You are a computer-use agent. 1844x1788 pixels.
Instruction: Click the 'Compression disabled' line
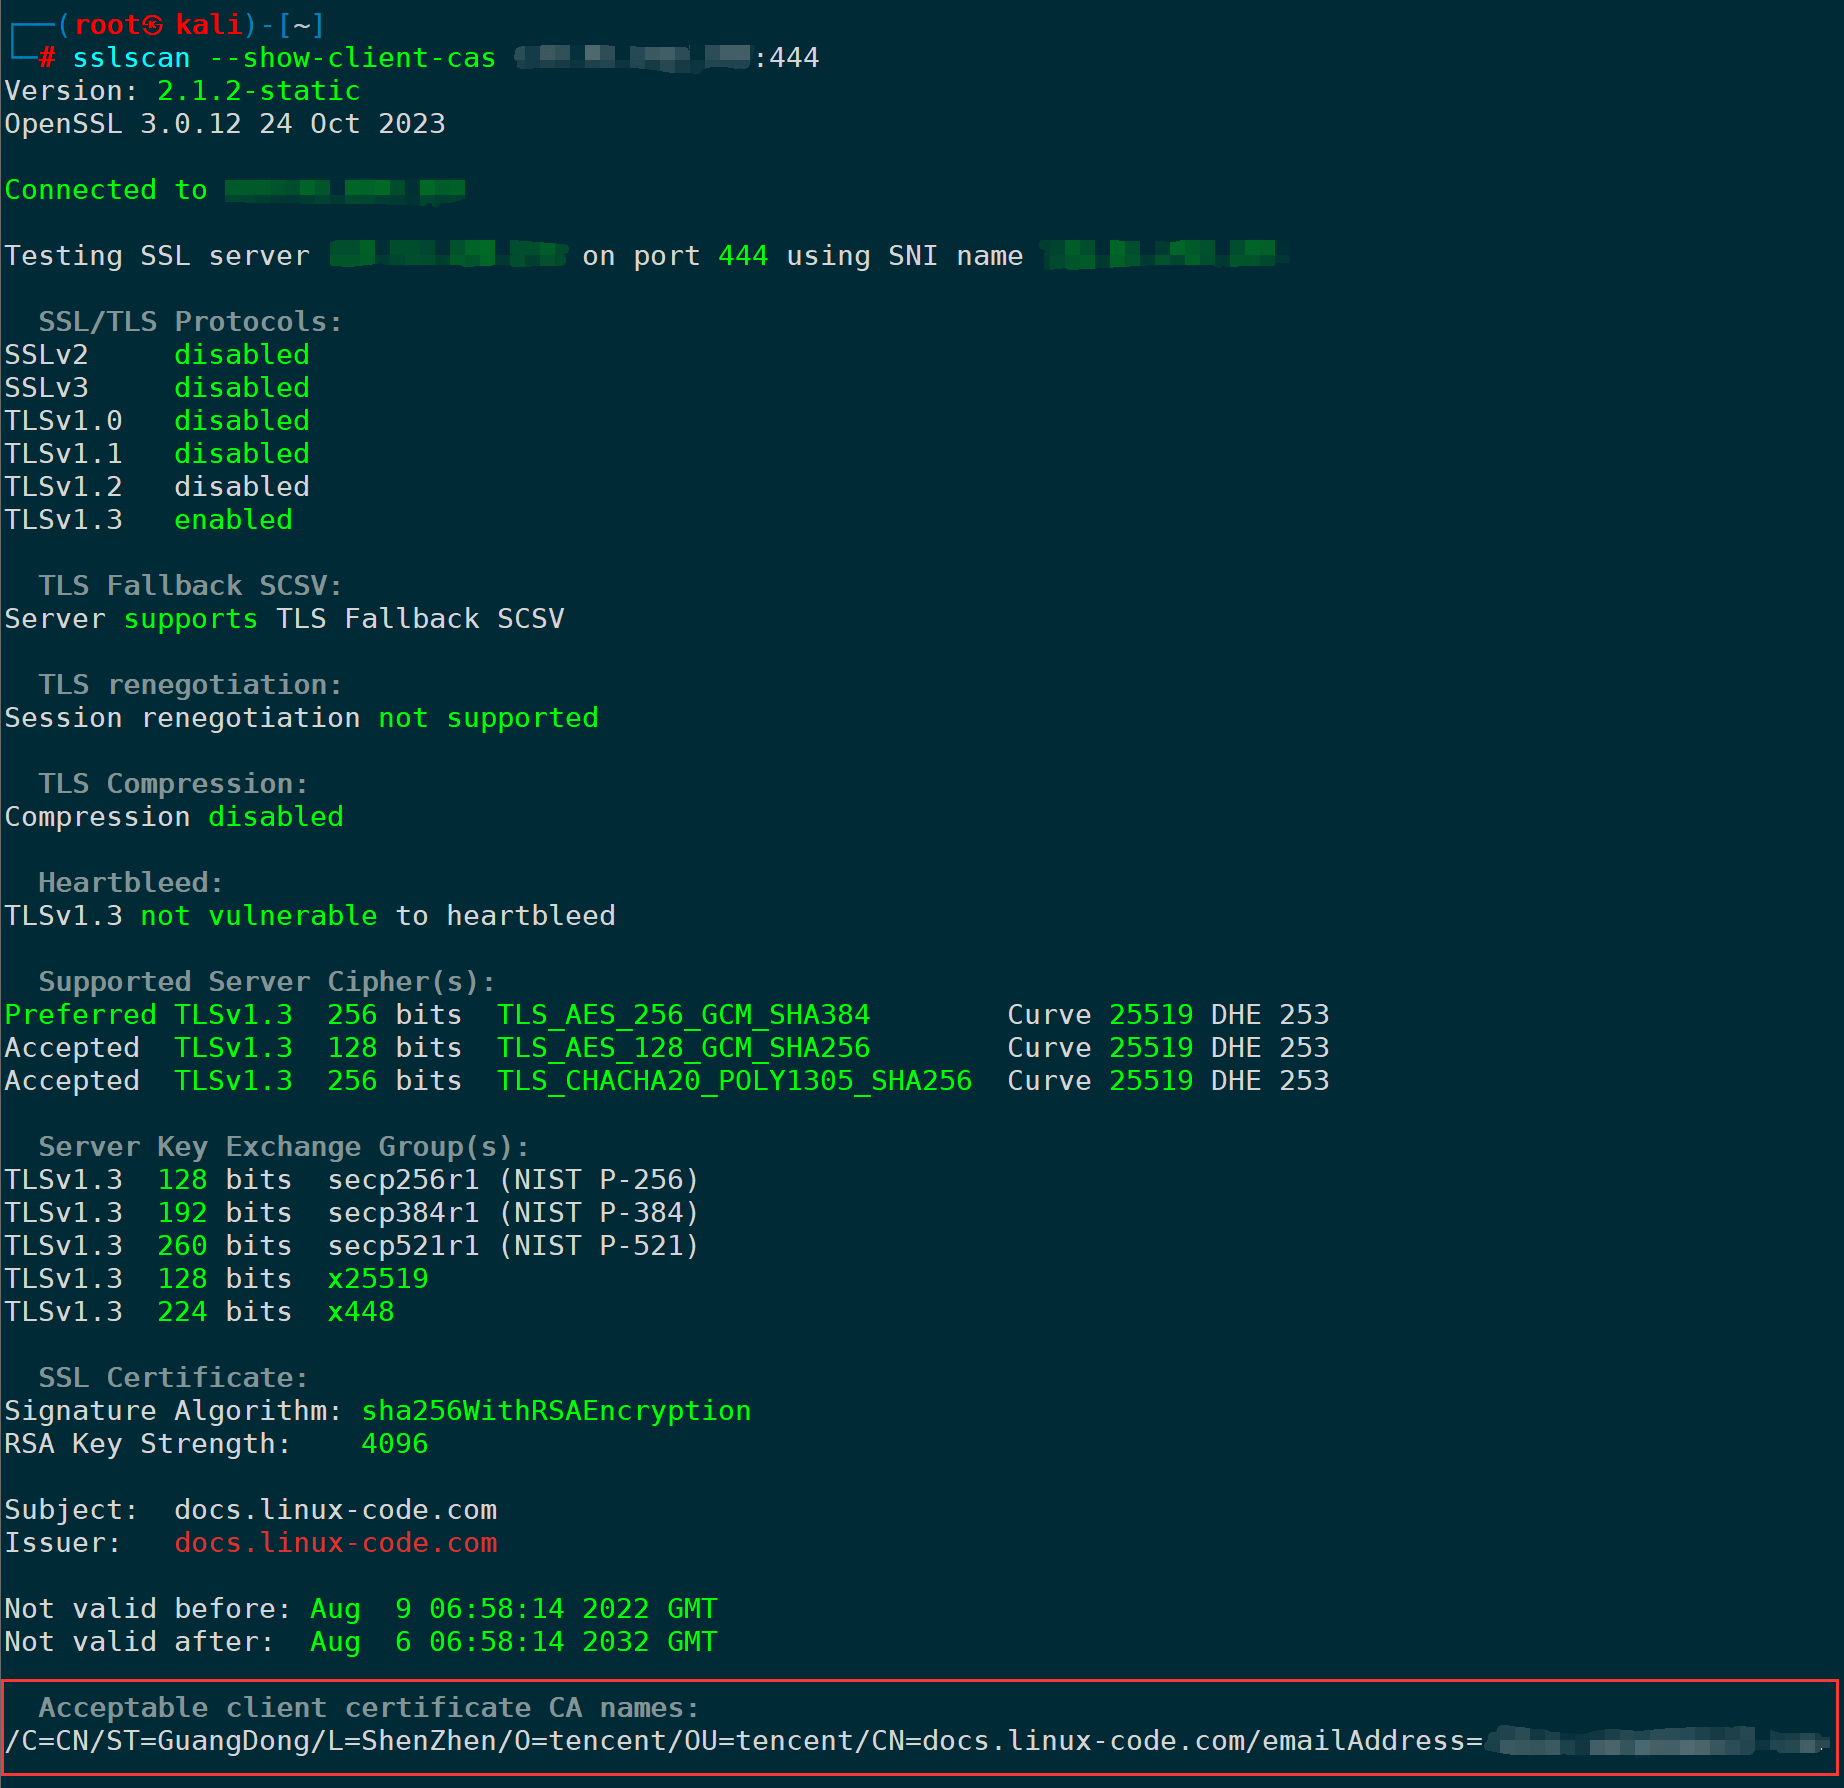point(174,817)
